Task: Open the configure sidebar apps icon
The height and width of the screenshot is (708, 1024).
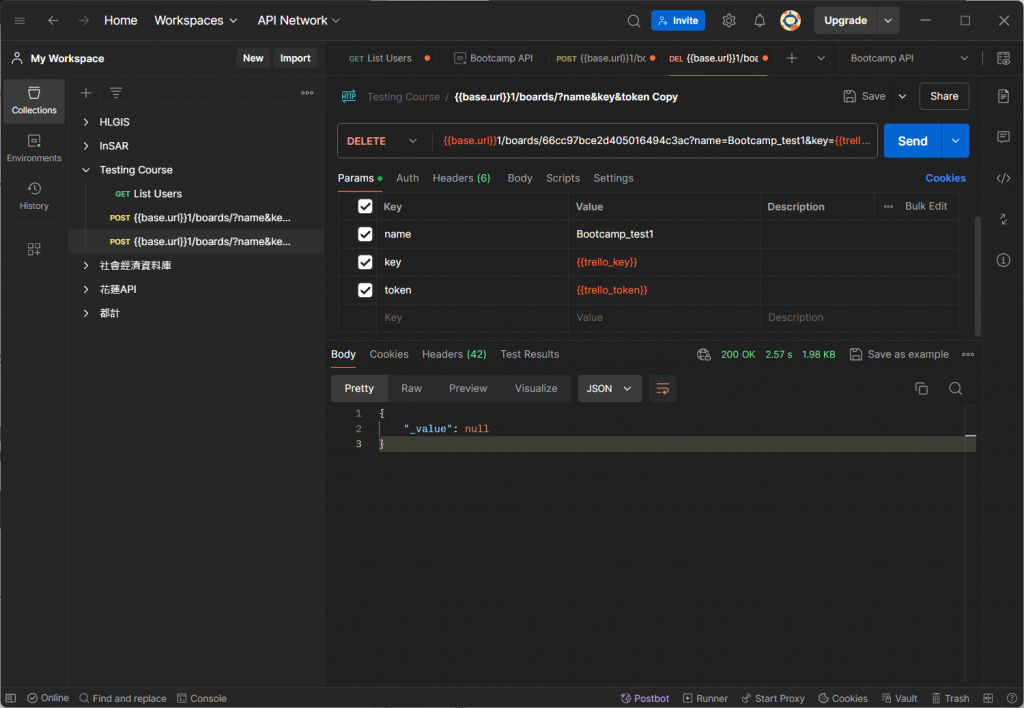Action: [x=34, y=249]
